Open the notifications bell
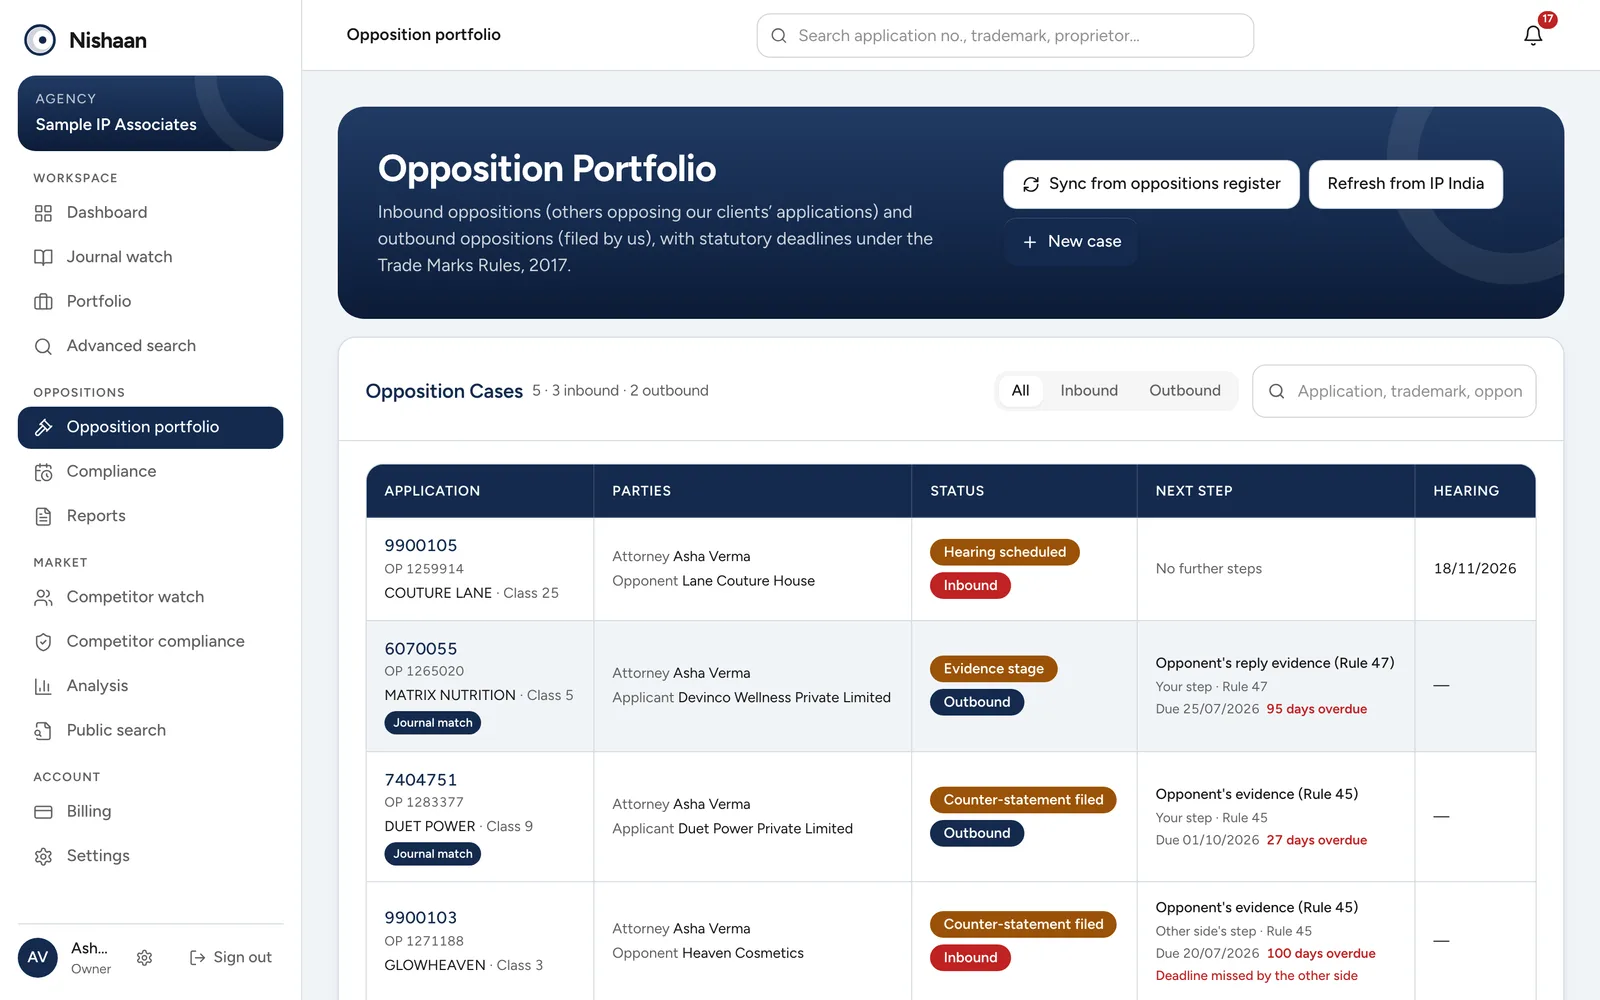 tap(1533, 35)
